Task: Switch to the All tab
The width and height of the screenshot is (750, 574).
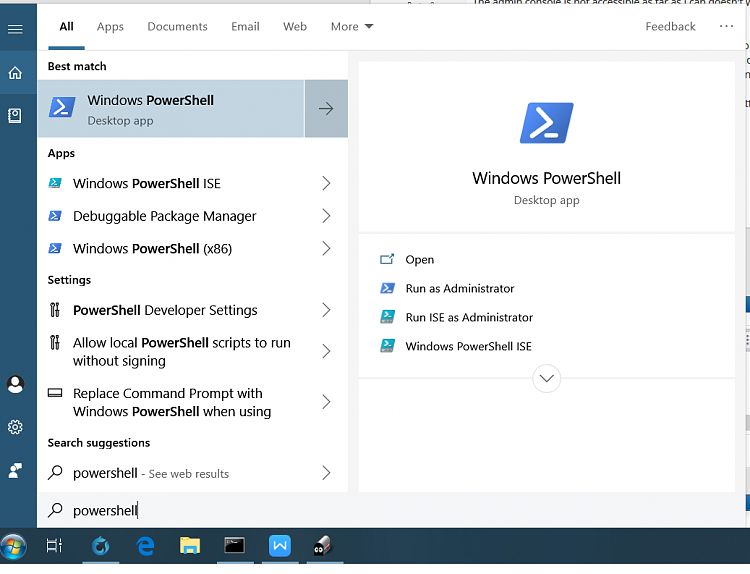Action: tap(66, 26)
